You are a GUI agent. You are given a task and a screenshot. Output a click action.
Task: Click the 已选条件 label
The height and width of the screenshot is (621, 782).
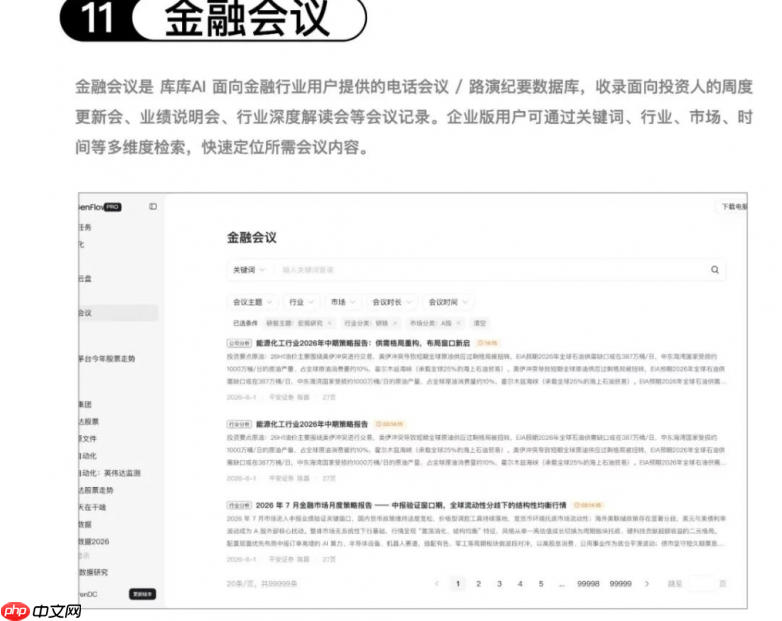click(x=245, y=323)
